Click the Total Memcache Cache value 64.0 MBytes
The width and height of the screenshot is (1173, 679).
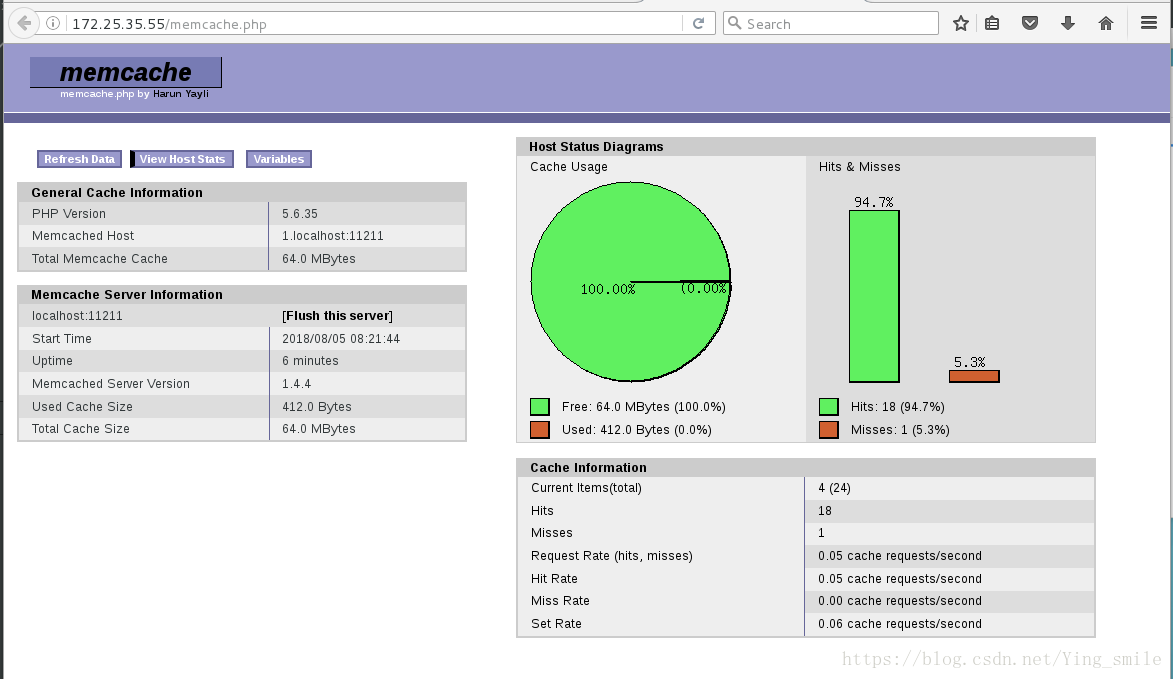(x=319, y=259)
